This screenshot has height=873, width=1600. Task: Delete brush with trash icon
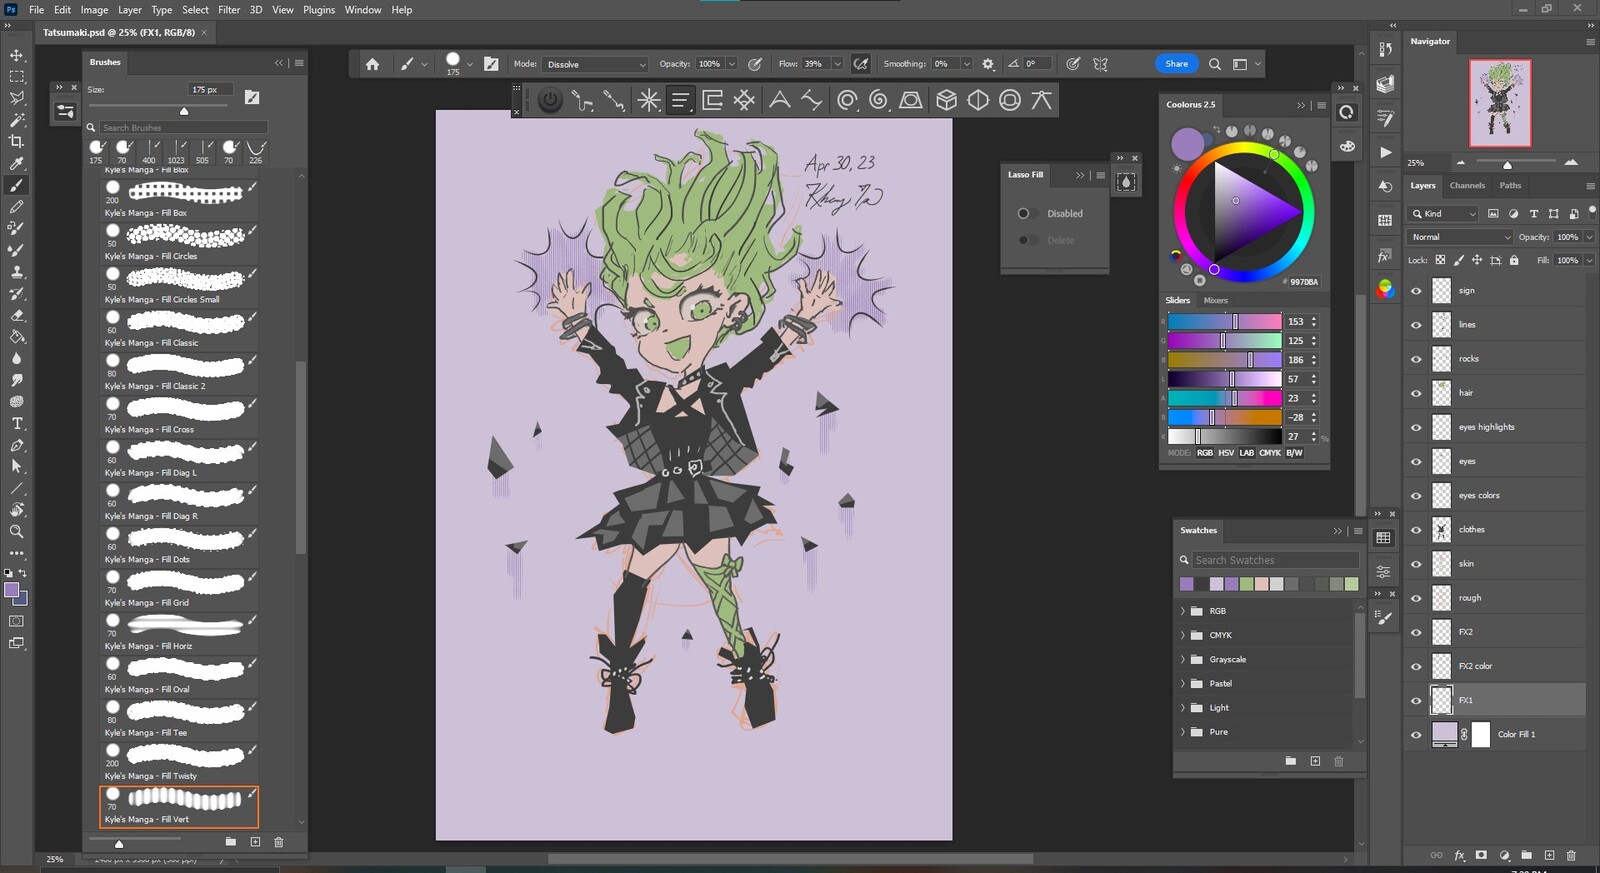(x=279, y=842)
